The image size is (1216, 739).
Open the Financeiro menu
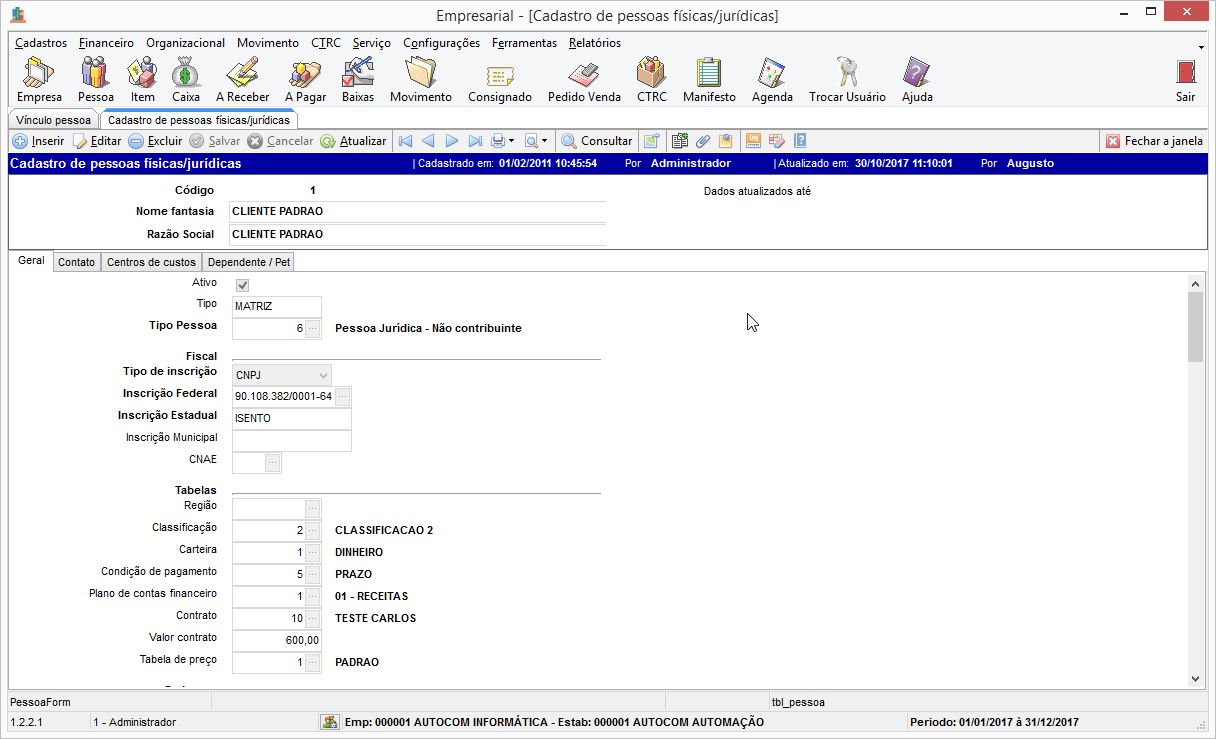(106, 43)
